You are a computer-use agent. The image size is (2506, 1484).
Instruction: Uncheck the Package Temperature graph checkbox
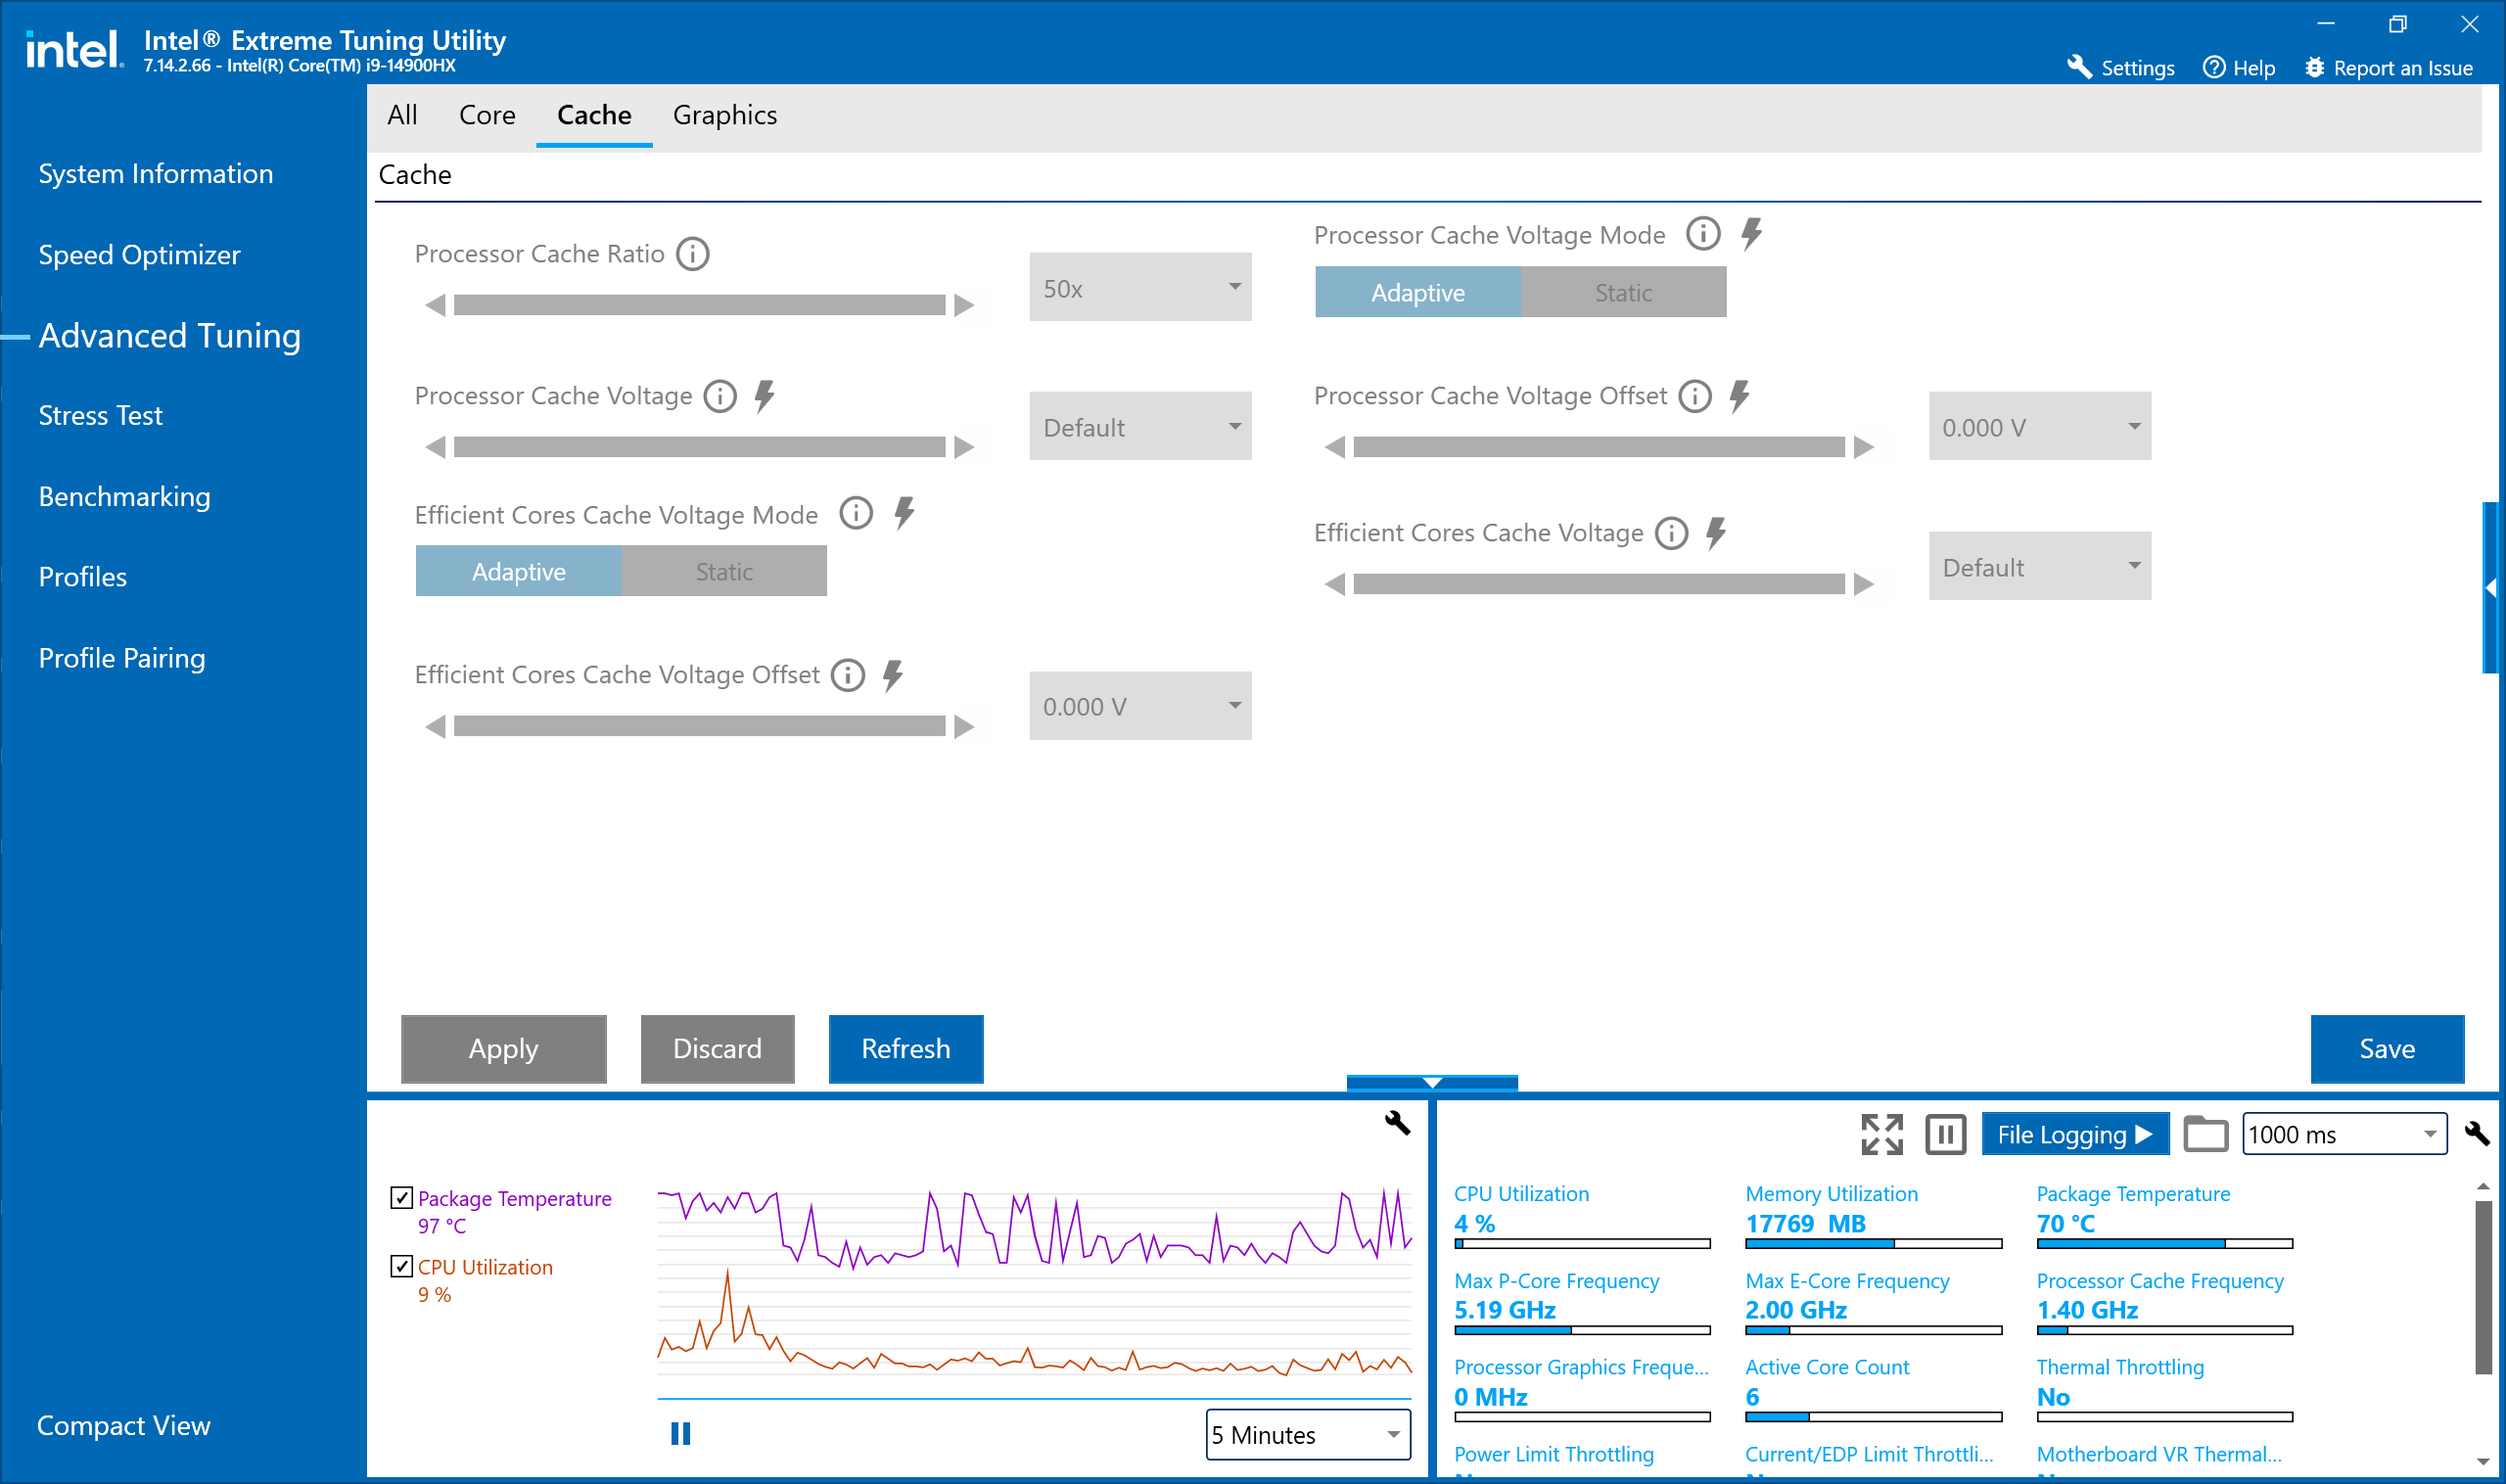pos(402,1197)
